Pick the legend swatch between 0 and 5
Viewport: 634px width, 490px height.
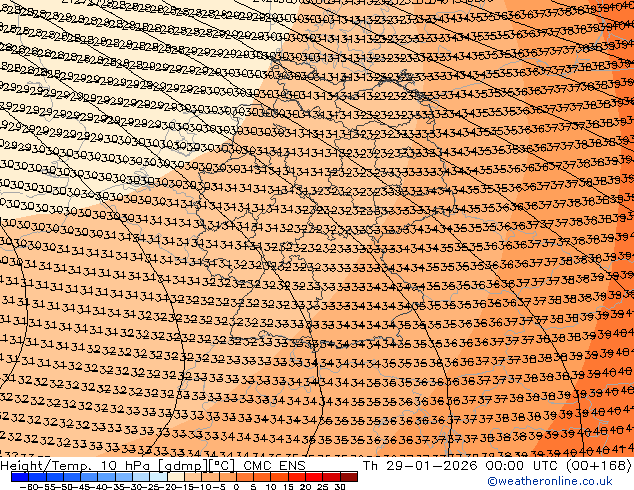(x=245, y=477)
